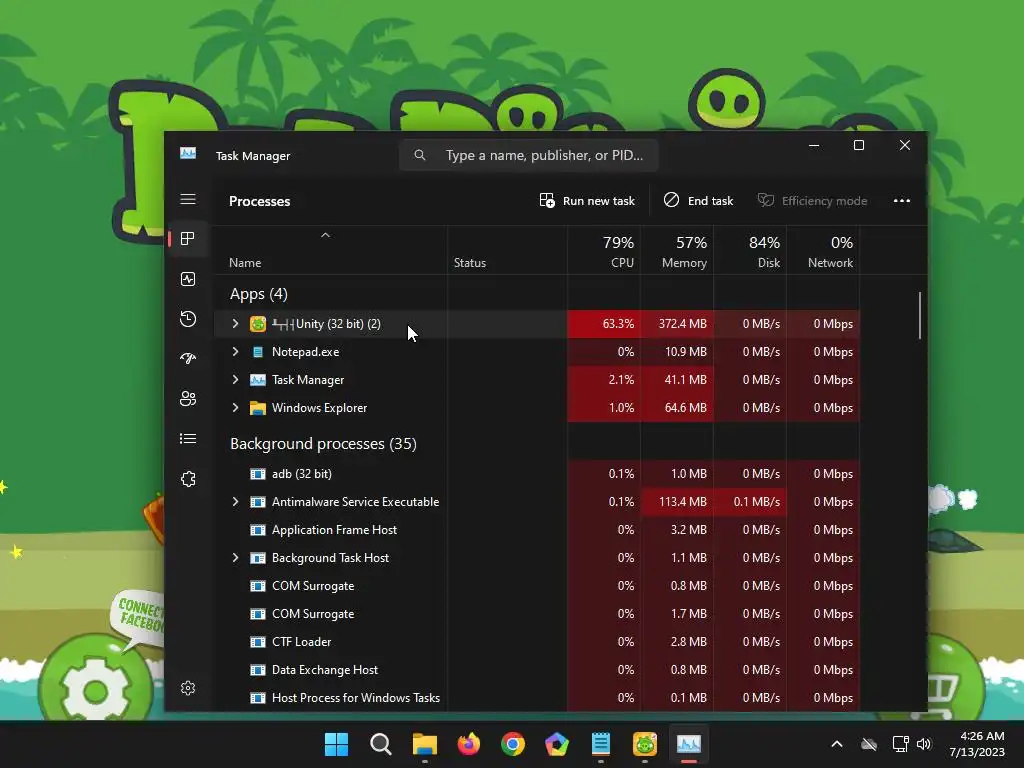
Task: Click the Task Manager title bar app icon
Action: point(188,154)
